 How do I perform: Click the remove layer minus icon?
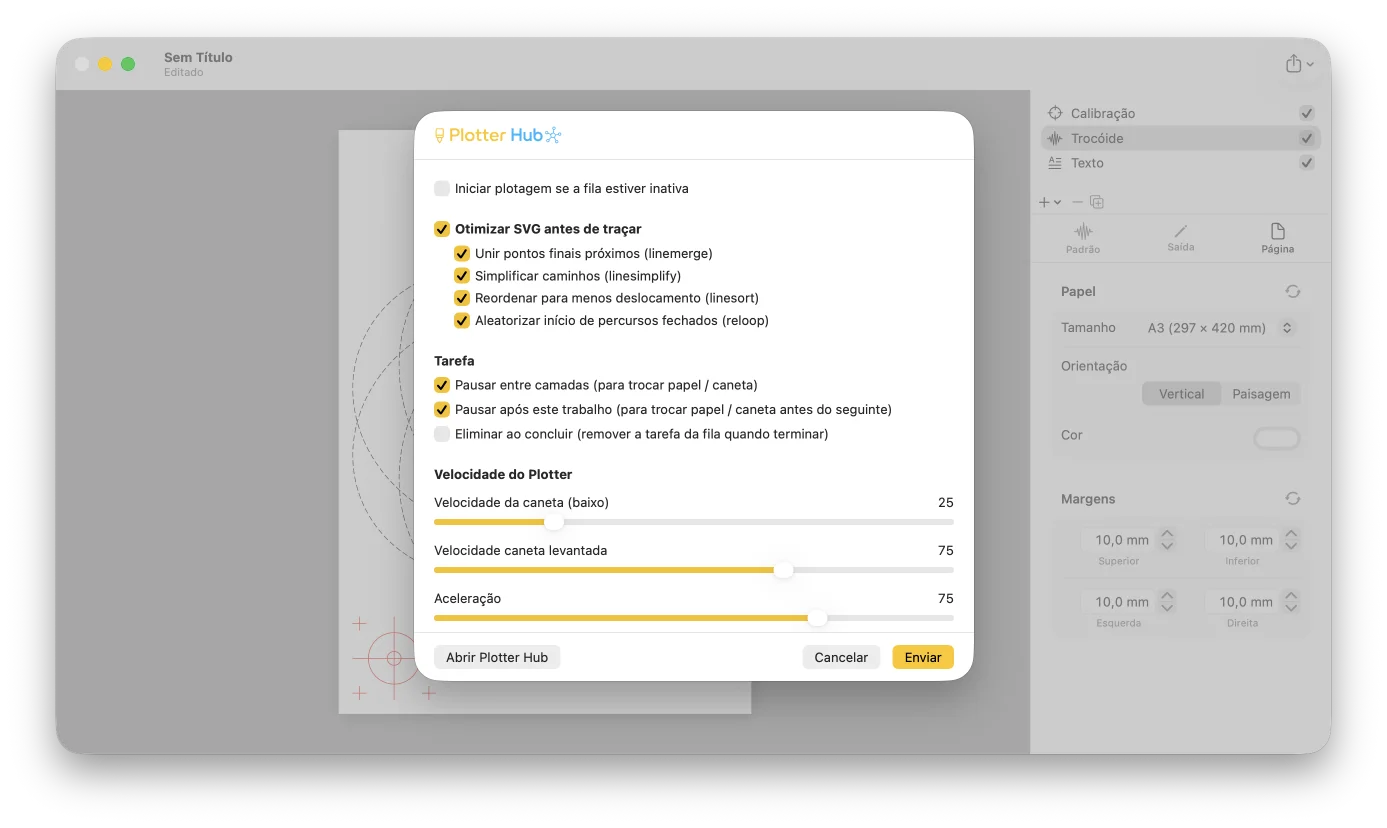[x=1077, y=202]
